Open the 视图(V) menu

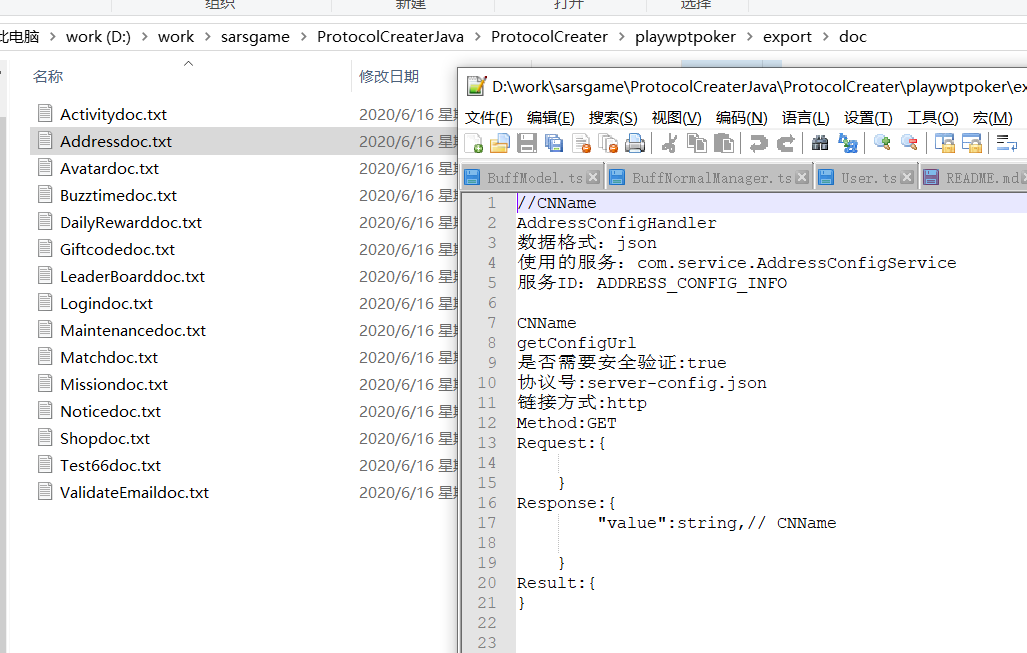point(677,118)
